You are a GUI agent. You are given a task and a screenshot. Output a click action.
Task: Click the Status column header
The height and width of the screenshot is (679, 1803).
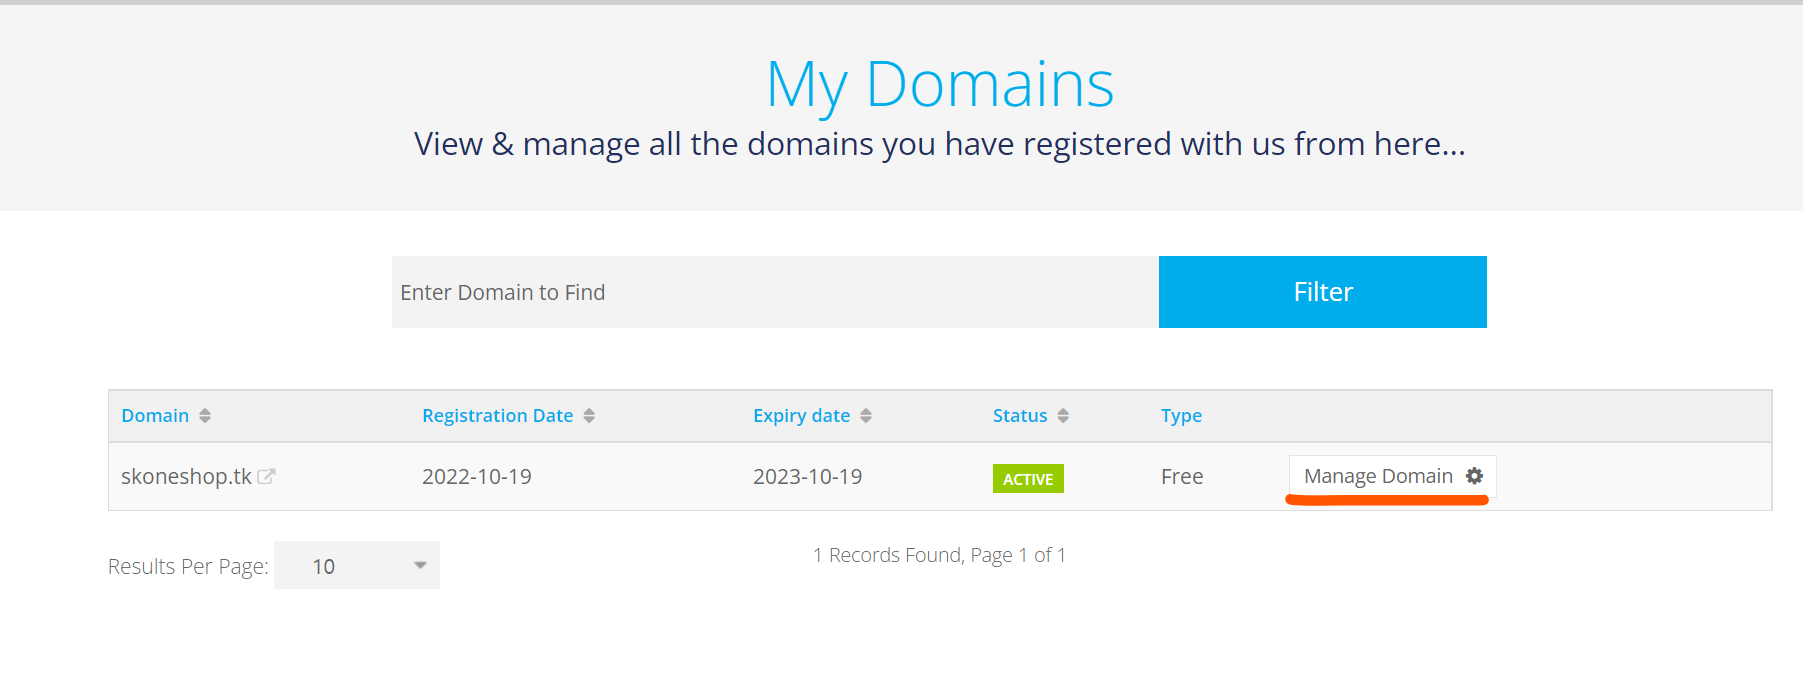tap(1020, 416)
